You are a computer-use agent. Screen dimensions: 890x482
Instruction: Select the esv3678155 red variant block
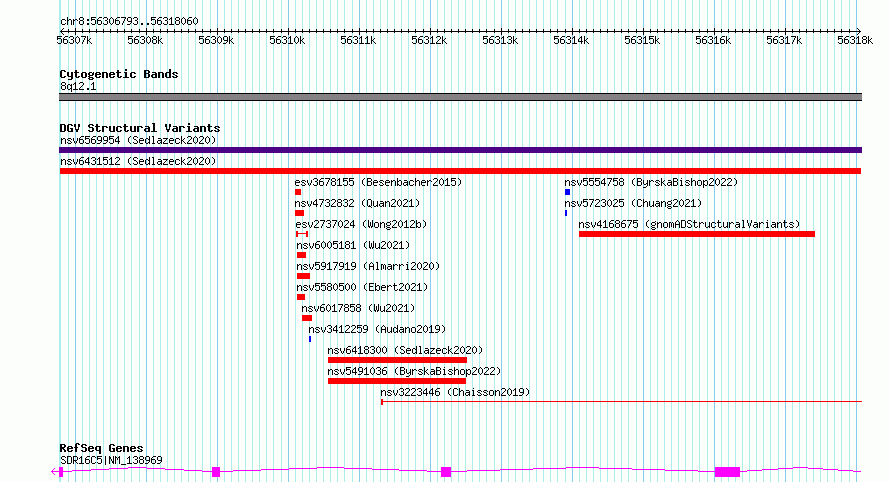pyautogui.click(x=298, y=192)
